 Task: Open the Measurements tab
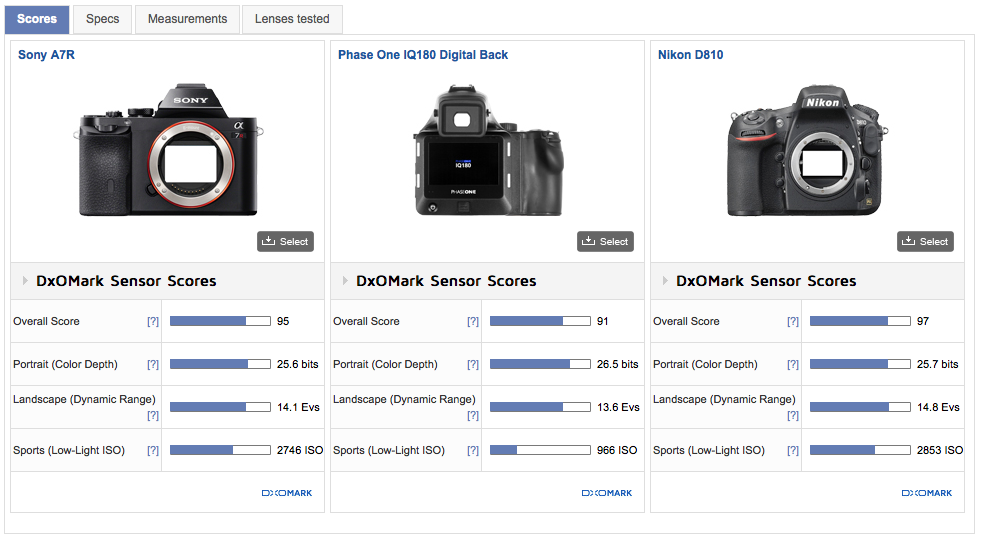click(x=187, y=19)
